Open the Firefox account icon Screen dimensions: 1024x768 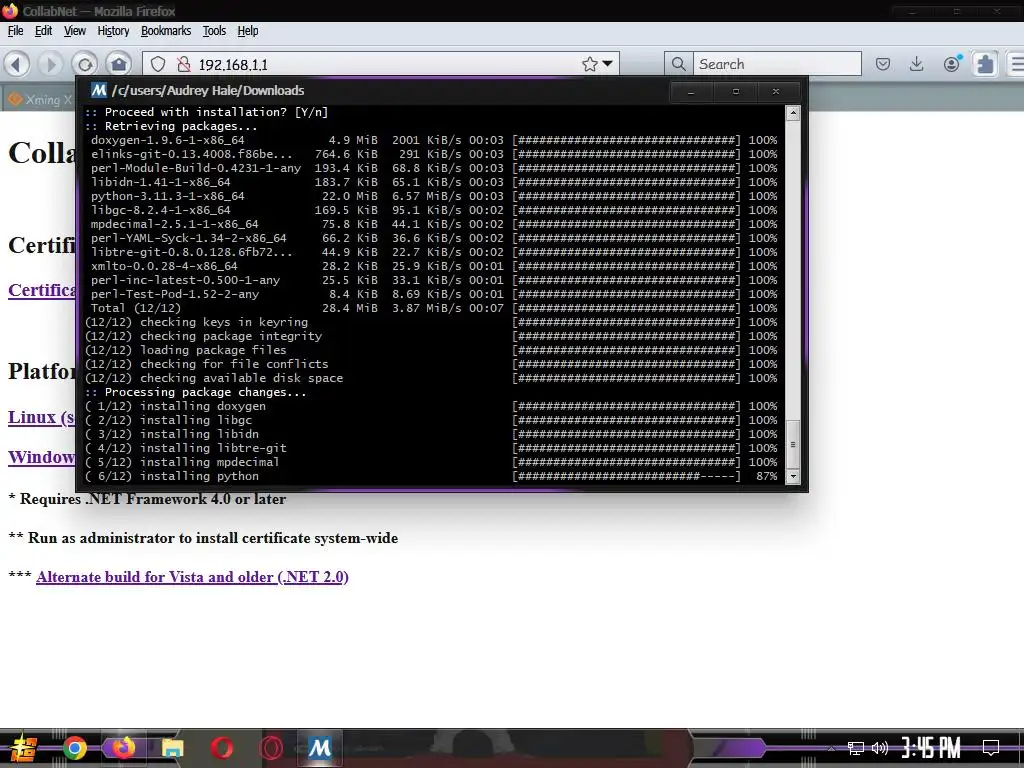click(952, 63)
